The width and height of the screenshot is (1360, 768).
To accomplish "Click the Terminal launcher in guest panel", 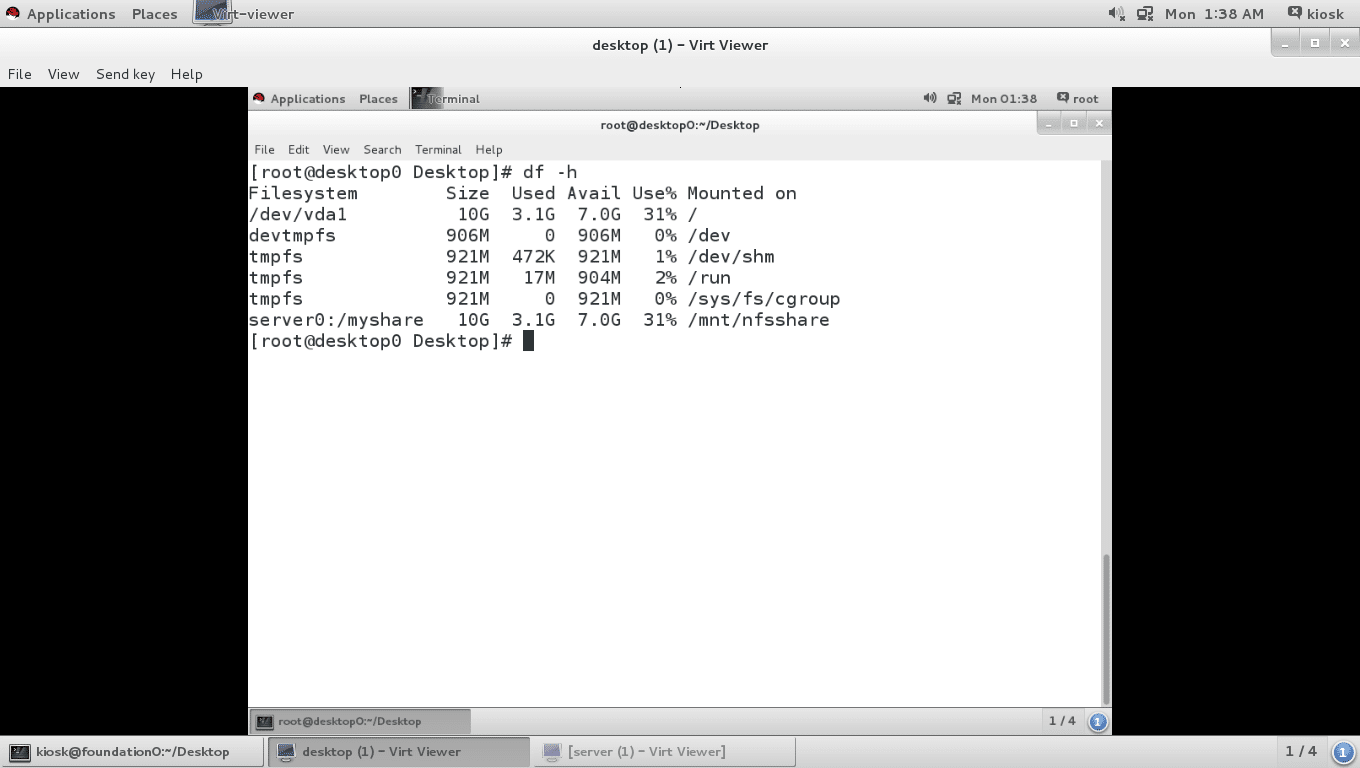I will tap(446, 98).
